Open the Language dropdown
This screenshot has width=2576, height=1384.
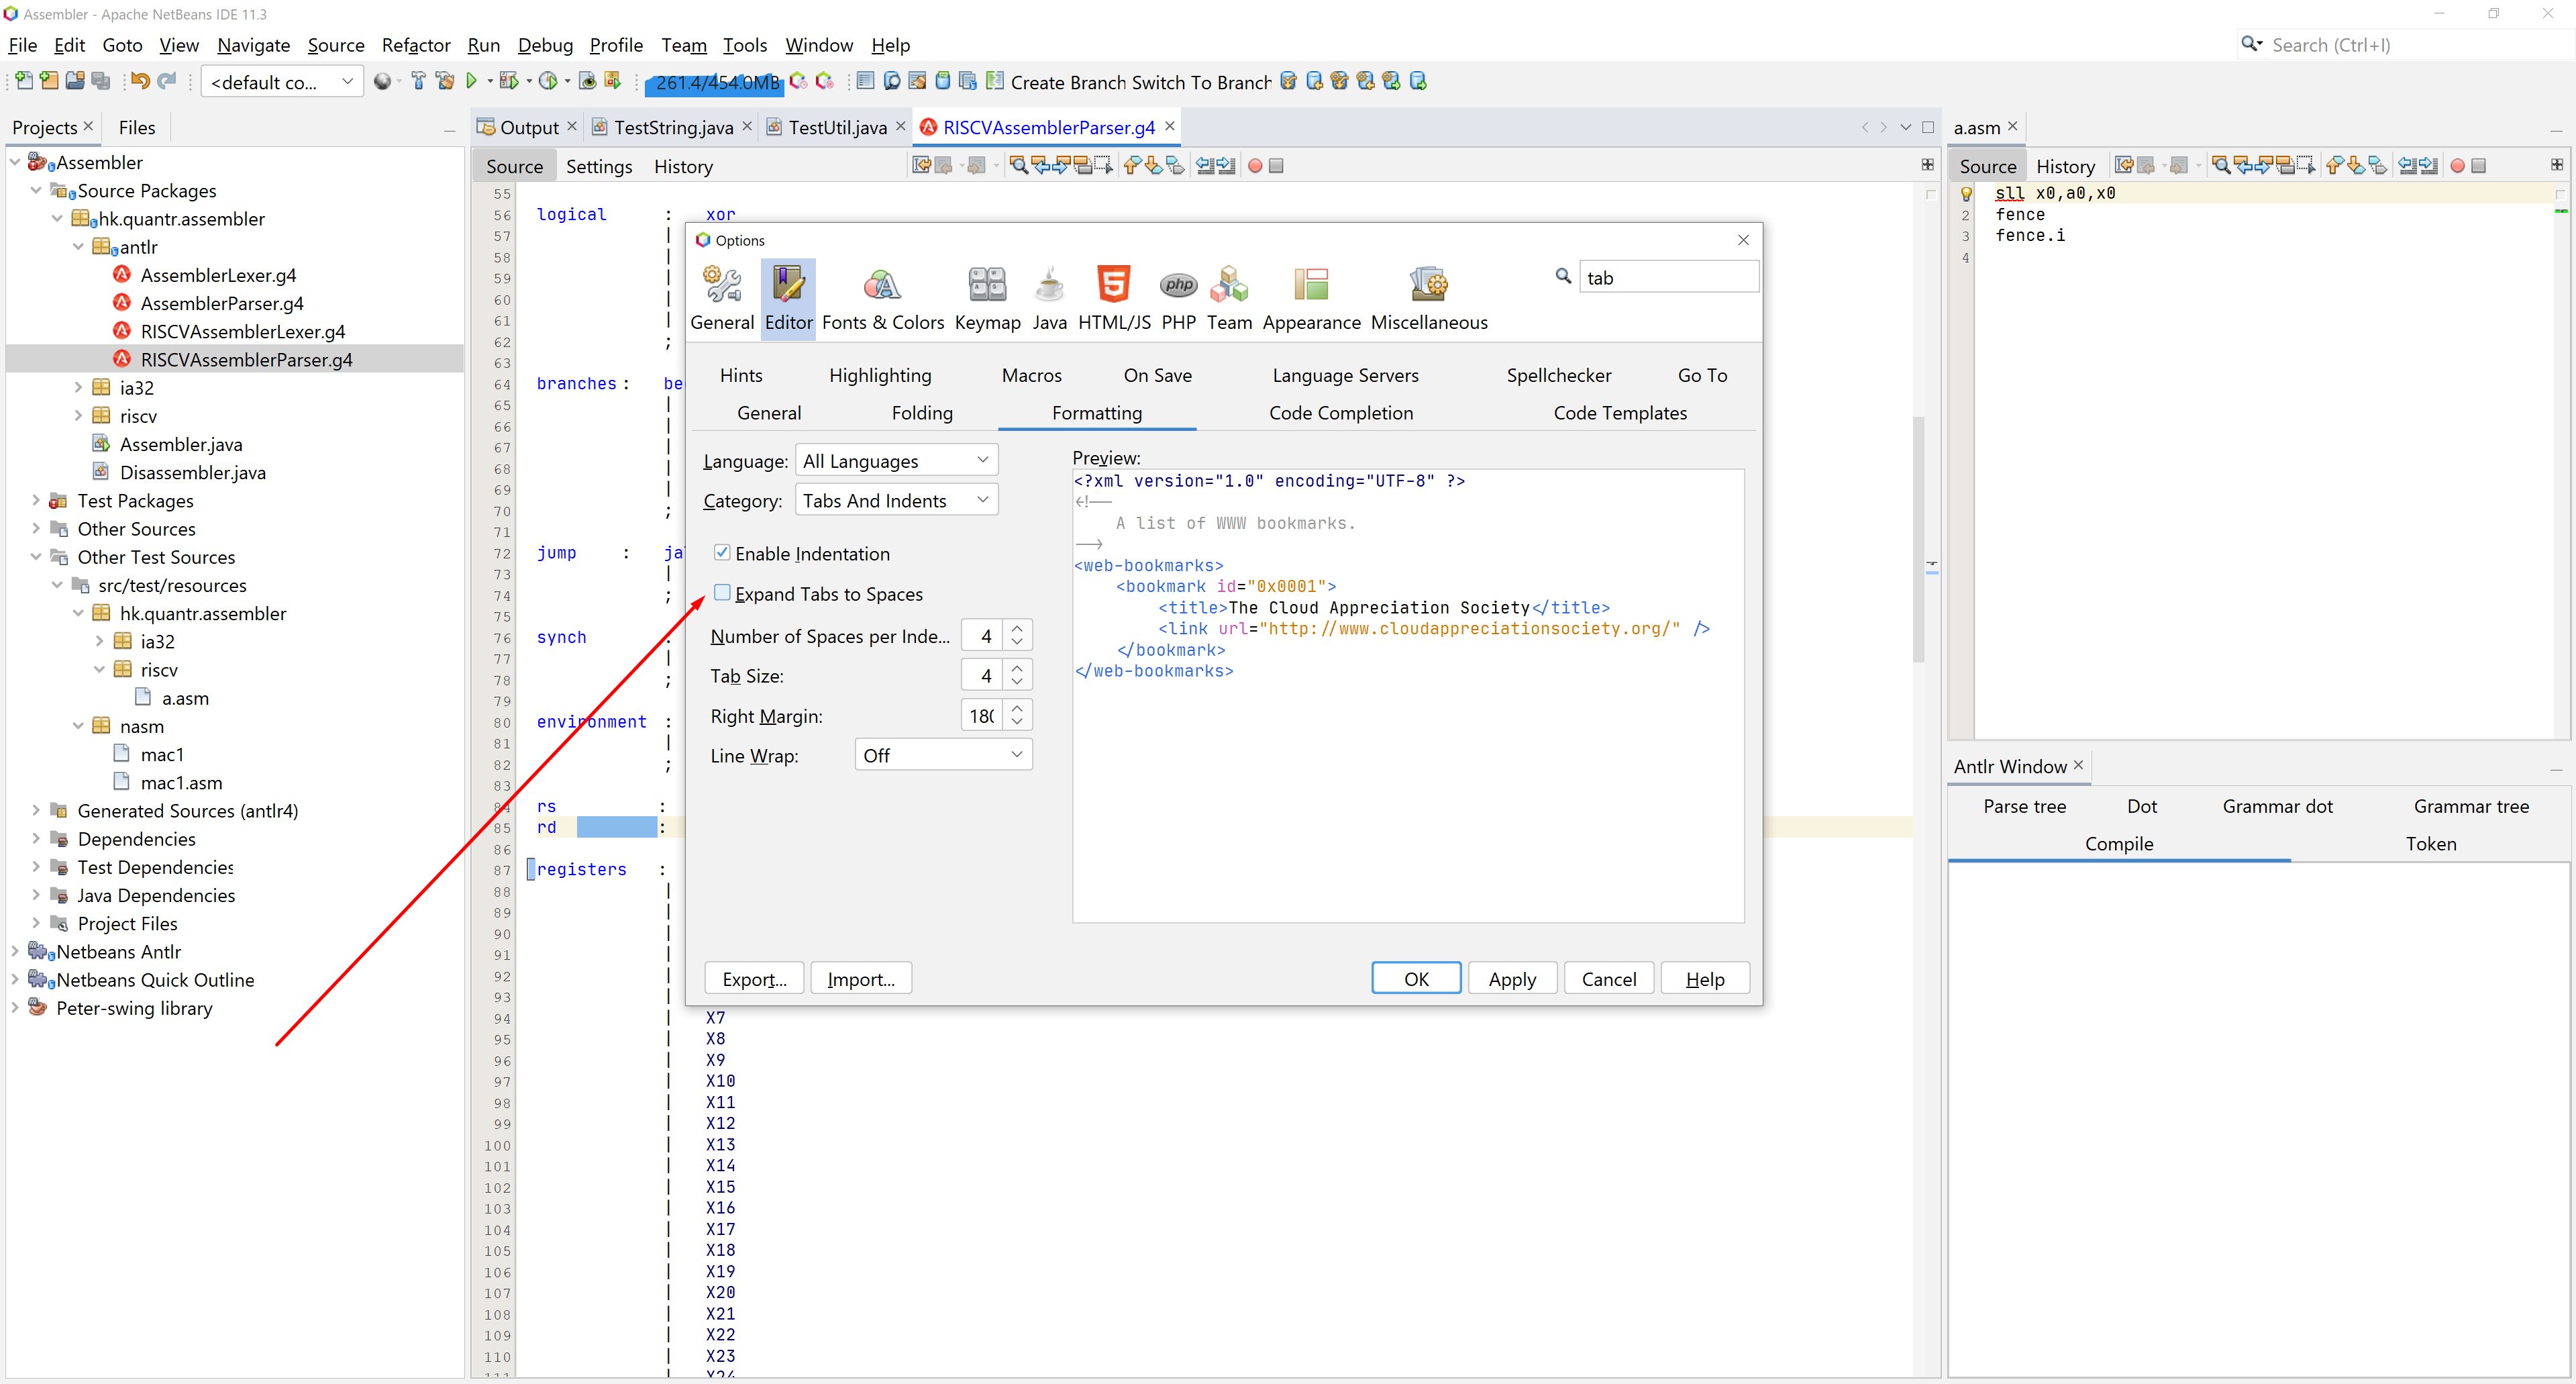[896, 460]
